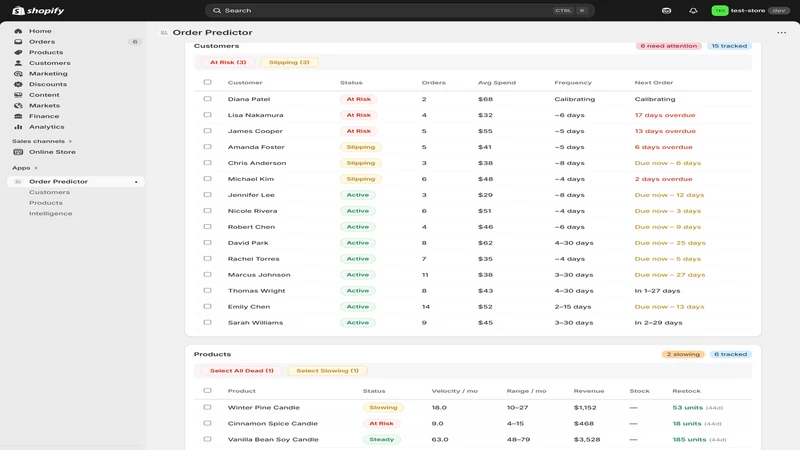Image resolution: width=800 pixels, height=450 pixels.
Task: Open Online Store sales channel
Action: tap(52, 152)
